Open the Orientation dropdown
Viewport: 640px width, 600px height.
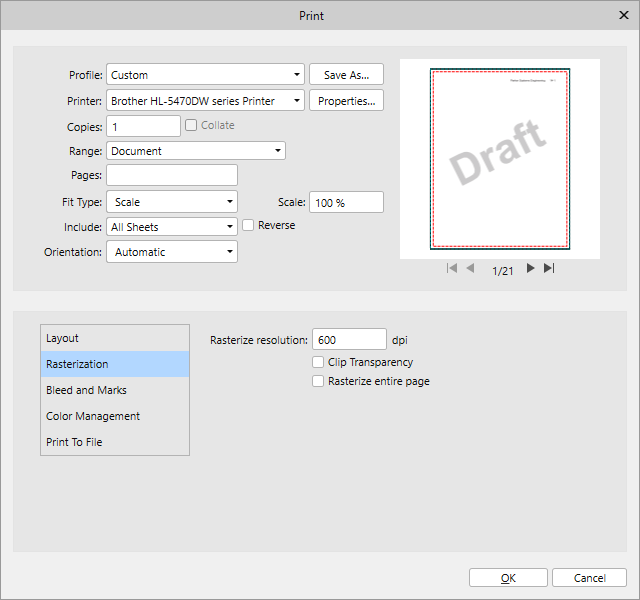(171, 252)
